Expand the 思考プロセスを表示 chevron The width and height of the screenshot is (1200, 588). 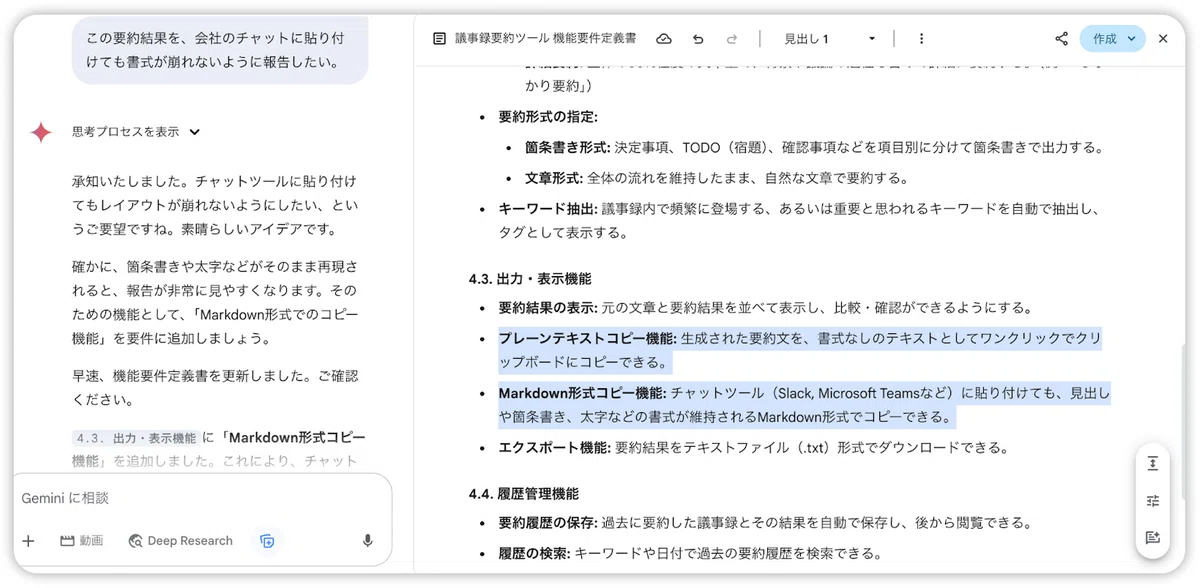click(195, 132)
